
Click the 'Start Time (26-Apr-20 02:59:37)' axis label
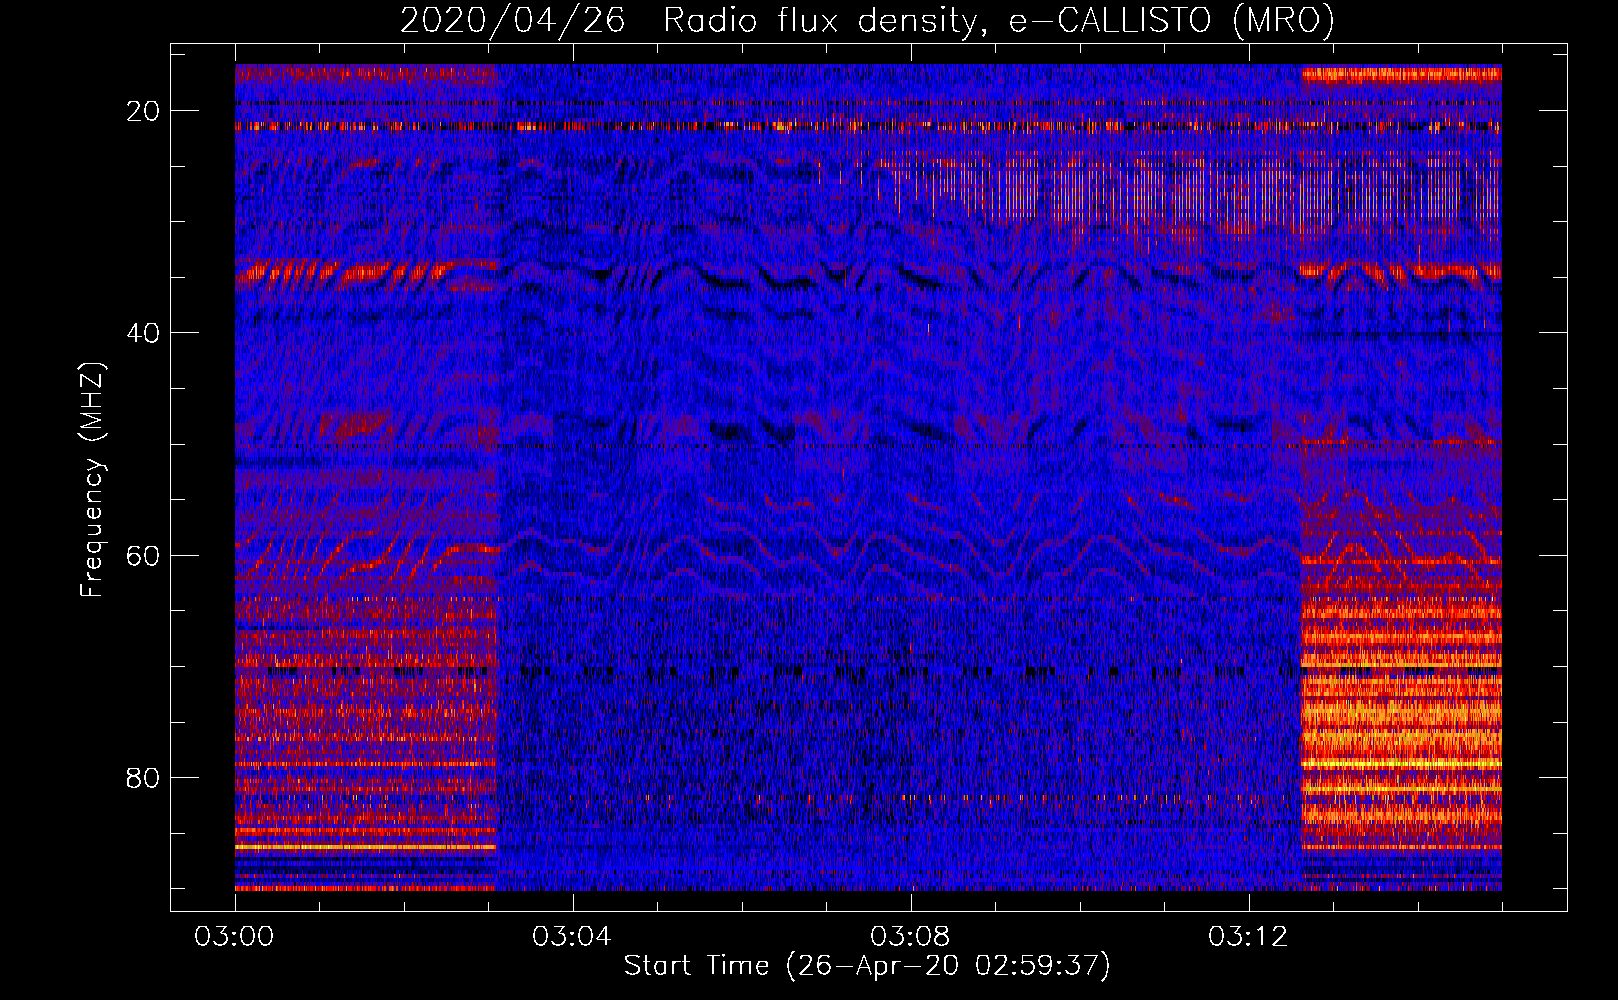tap(867, 966)
